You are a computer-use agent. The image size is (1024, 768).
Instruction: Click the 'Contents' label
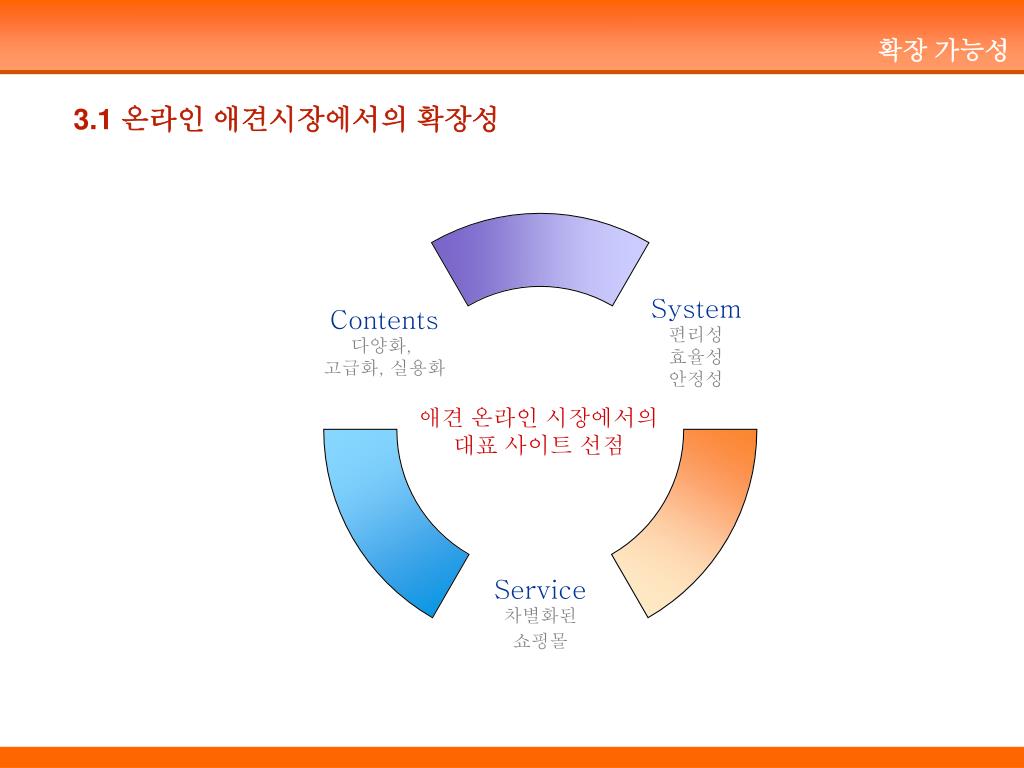(384, 320)
